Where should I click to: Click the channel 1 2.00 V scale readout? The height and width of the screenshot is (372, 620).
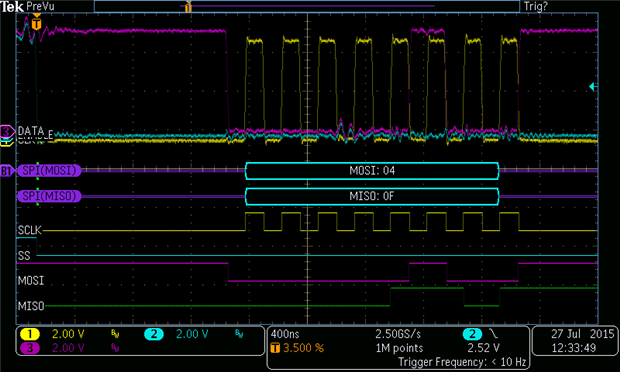tap(68, 334)
